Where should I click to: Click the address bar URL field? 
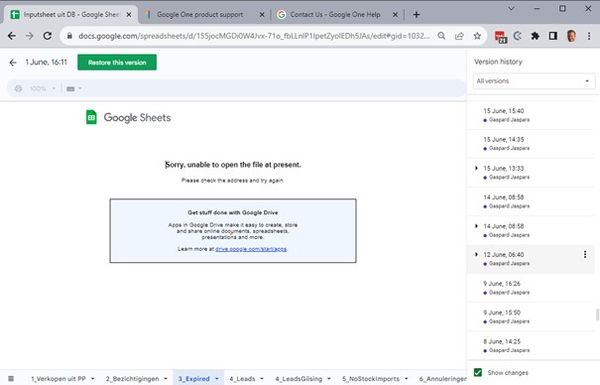pos(254,36)
